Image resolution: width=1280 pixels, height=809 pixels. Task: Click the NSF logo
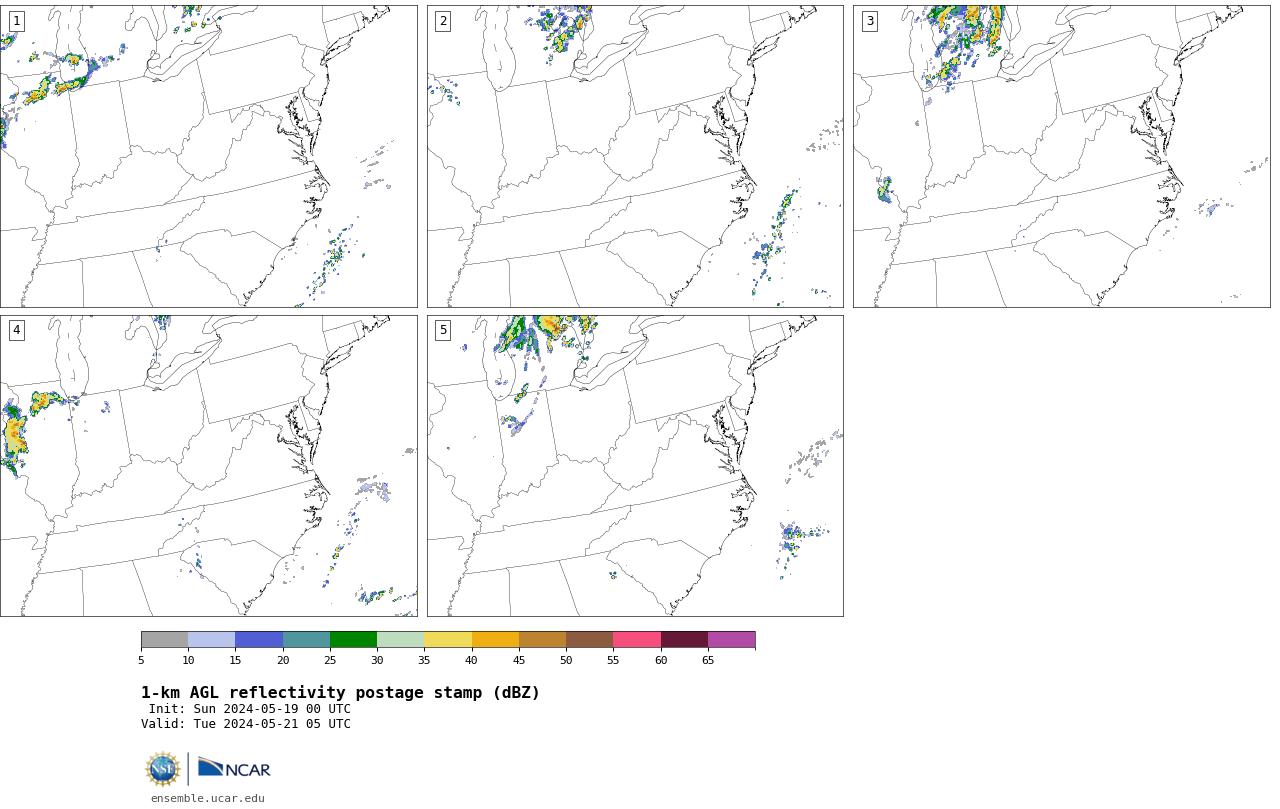(x=163, y=769)
